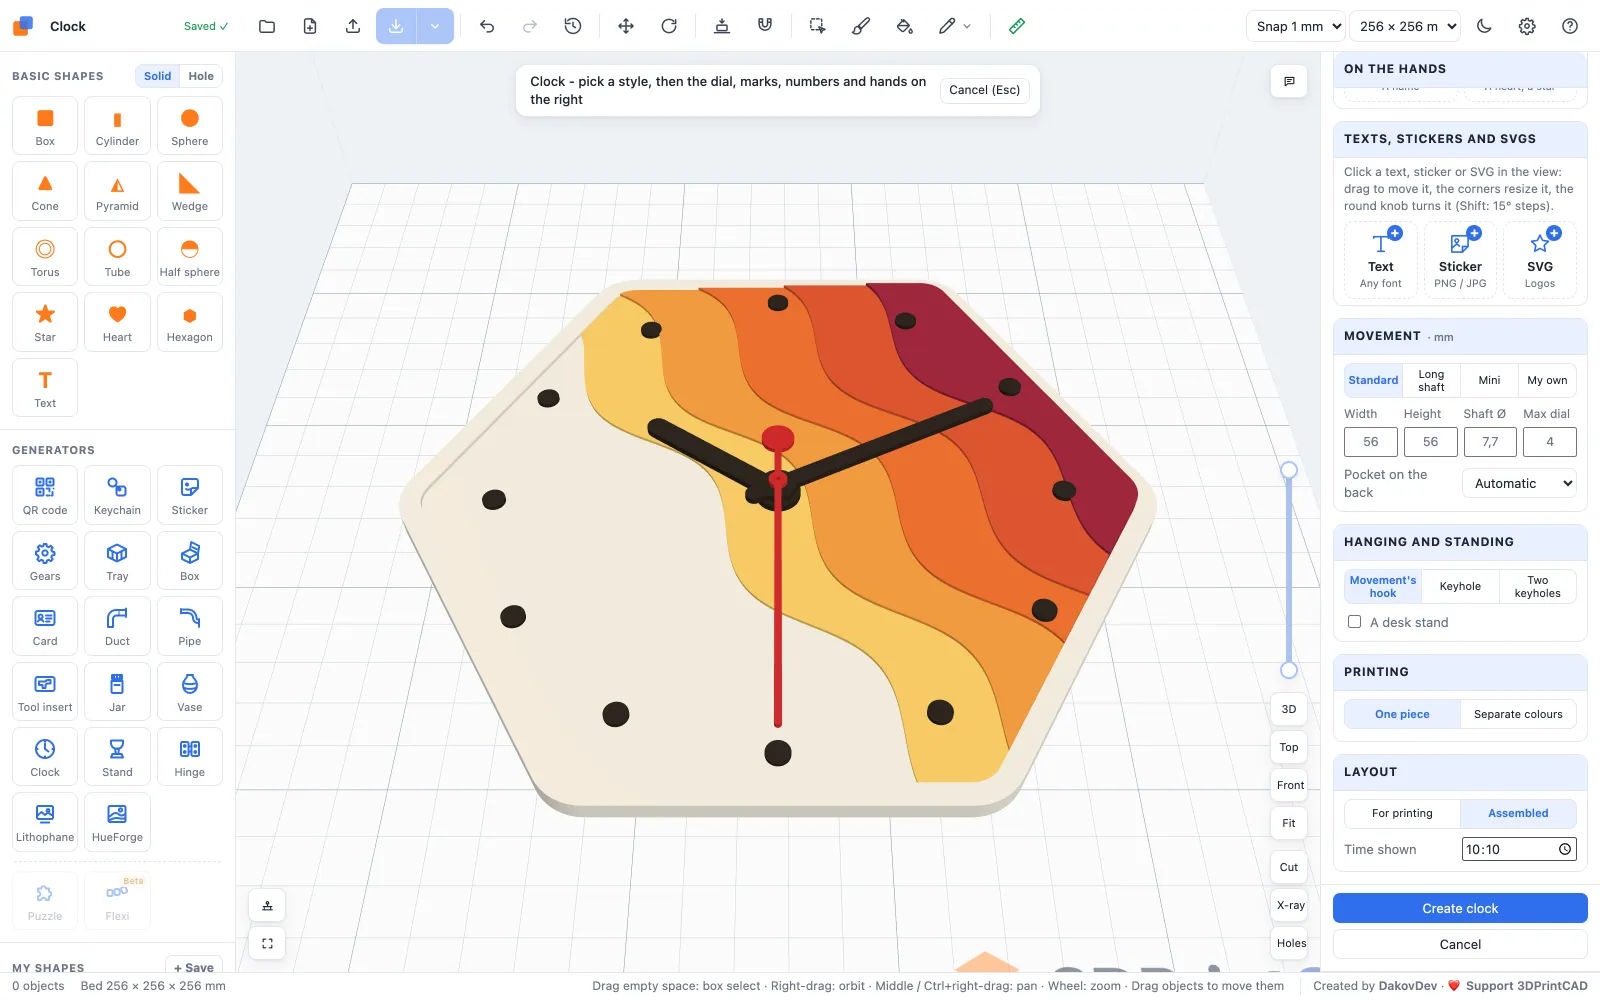
Task: Choose the Hinge generator
Action: [x=189, y=757]
